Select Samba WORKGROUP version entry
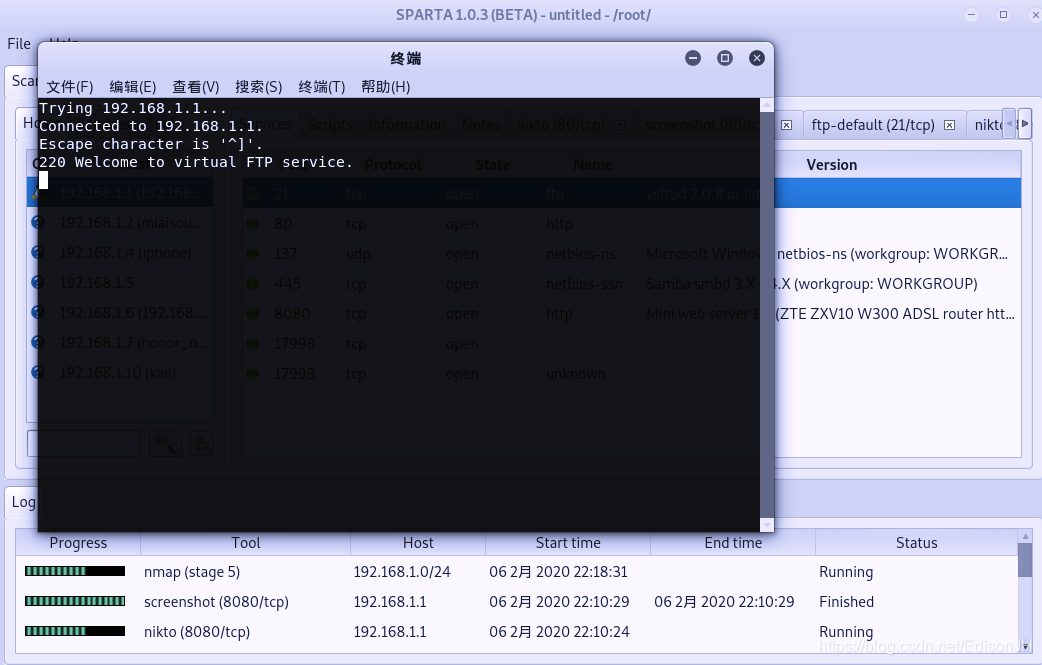Viewport: 1042px width, 665px height. pos(877,284)
